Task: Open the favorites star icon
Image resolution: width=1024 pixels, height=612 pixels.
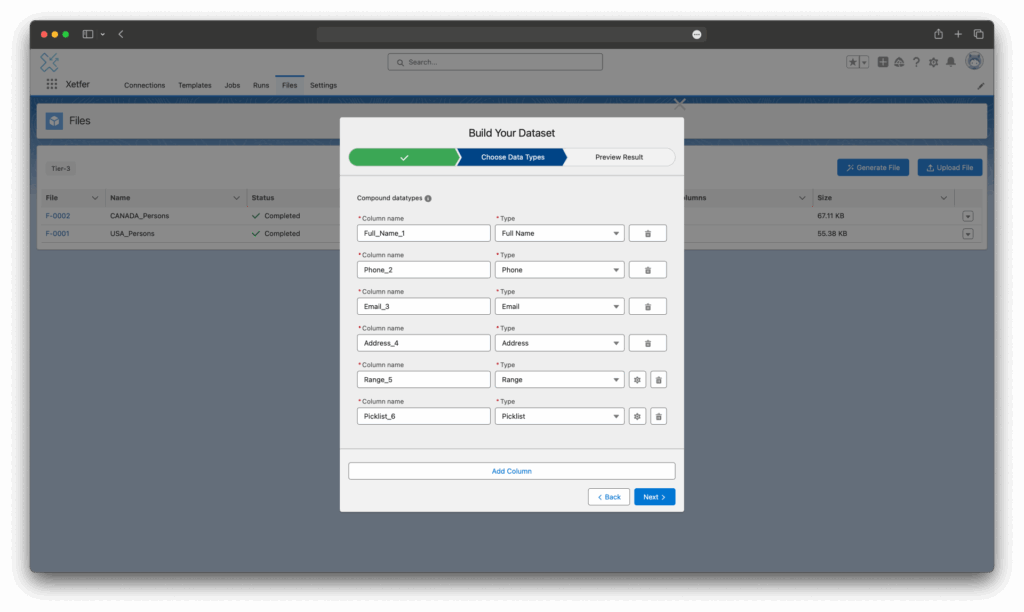Action: (852, 62)
